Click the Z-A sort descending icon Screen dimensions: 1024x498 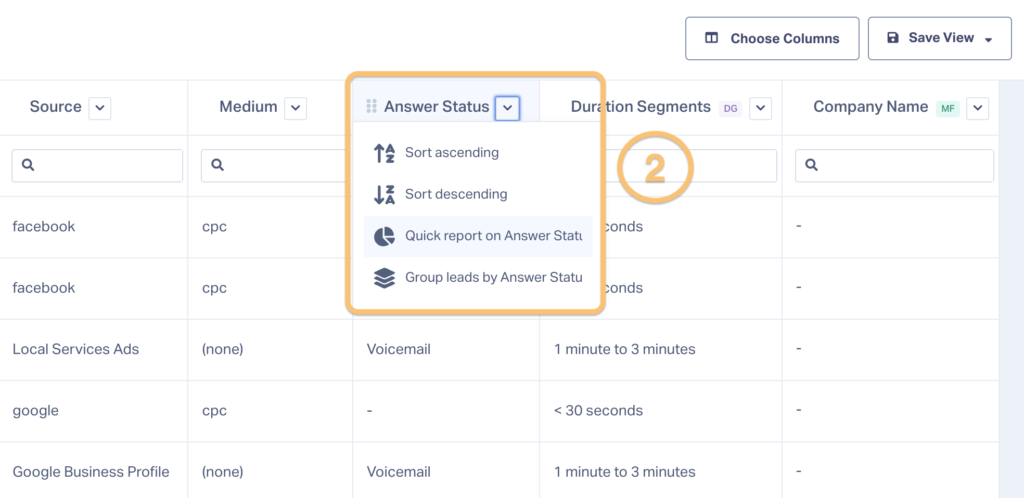tap(384, 195)
